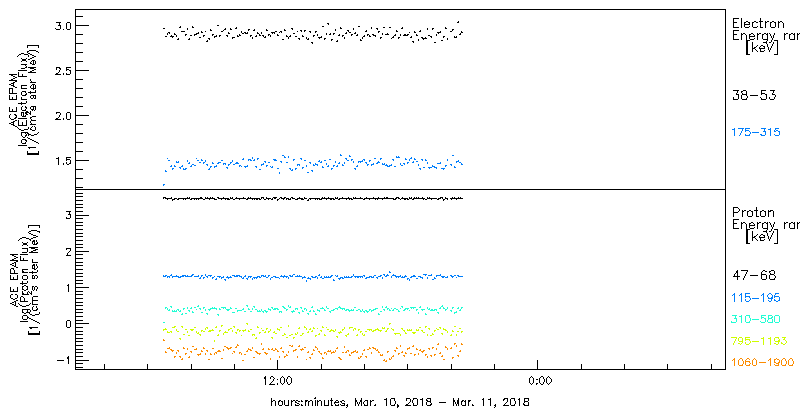Click the 0:00 time axis label
The image size is (800, 410).
coord(538,381)
